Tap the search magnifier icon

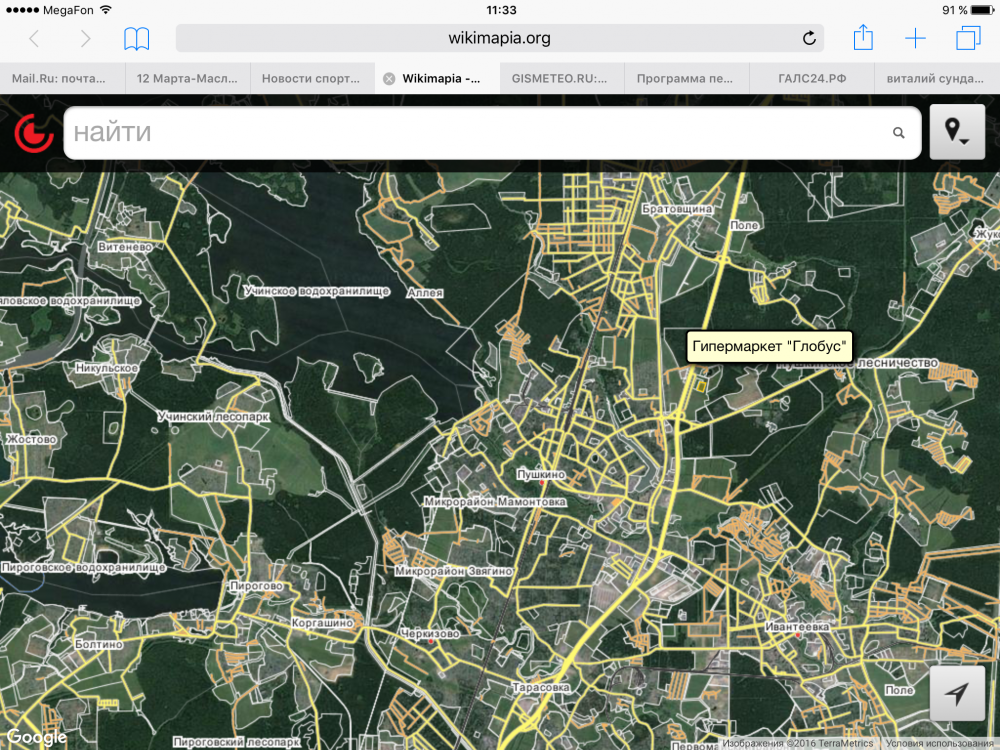(898, 133)
